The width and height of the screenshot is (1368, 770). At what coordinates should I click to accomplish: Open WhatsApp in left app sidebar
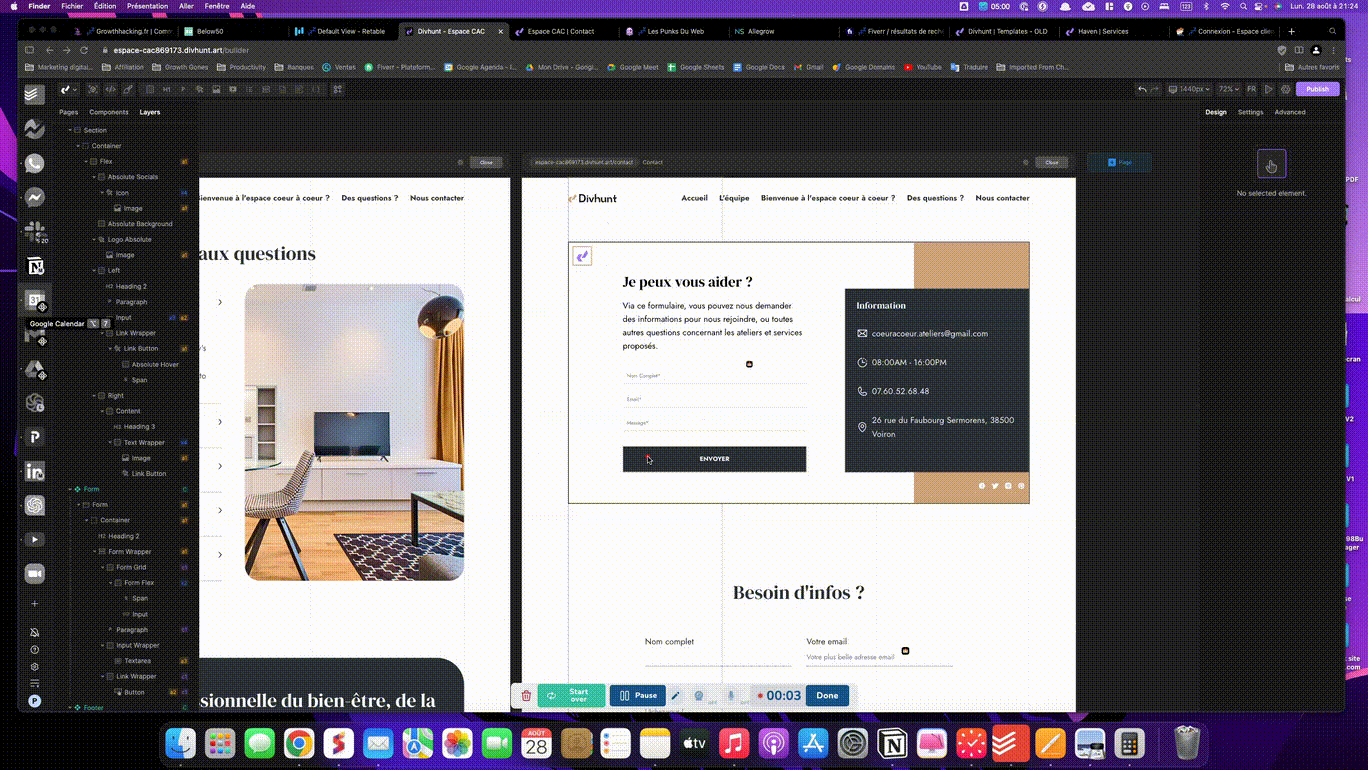tap(35, 163)
